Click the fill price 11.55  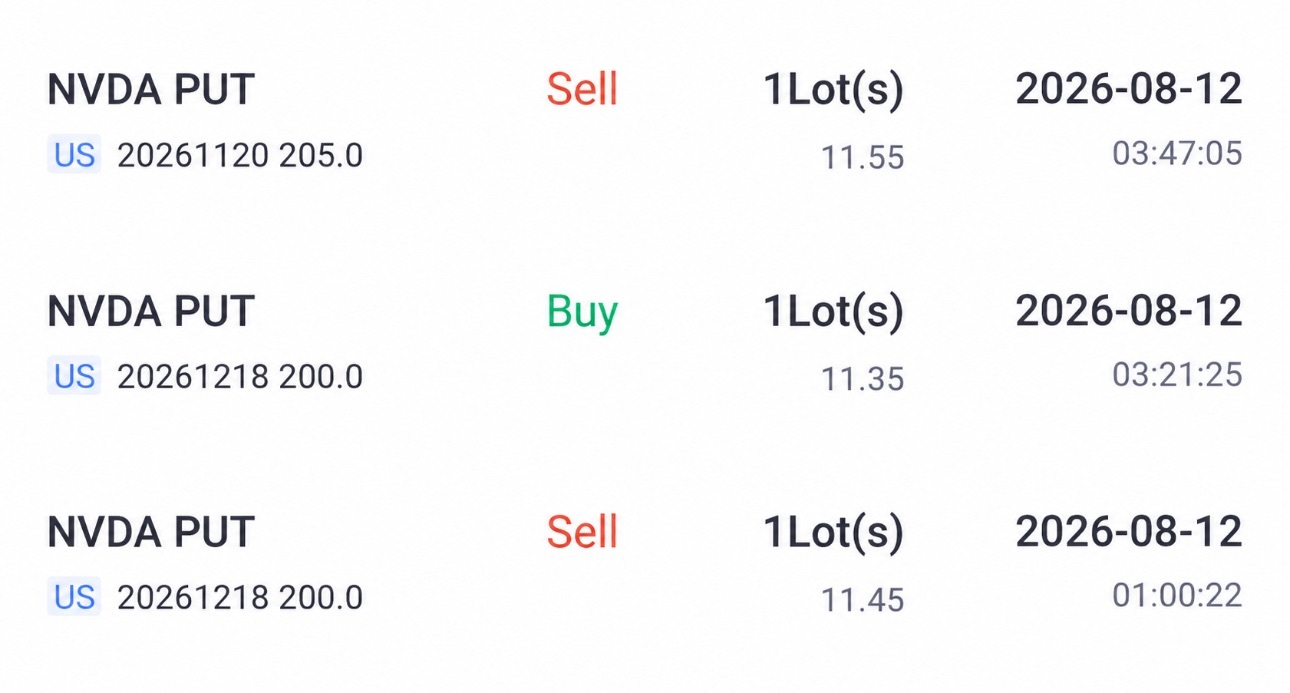863,158
